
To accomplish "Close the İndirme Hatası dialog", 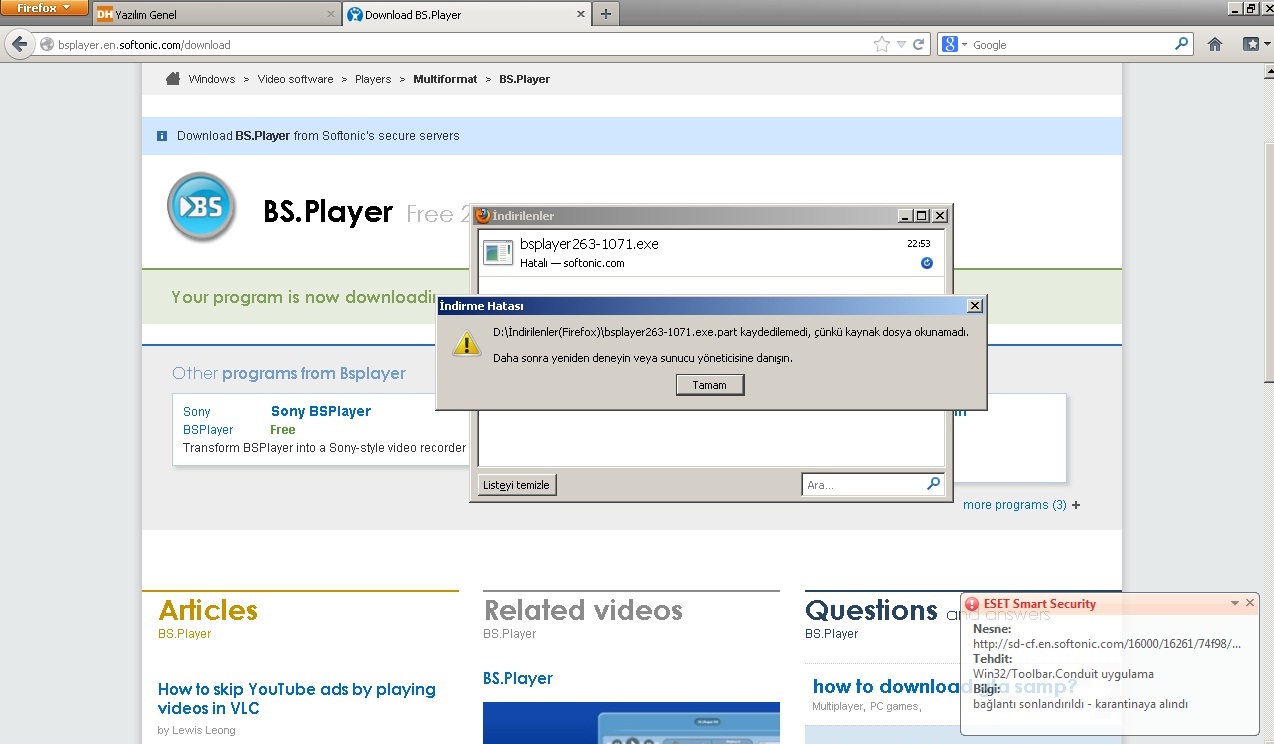I will tap(975, 306).
